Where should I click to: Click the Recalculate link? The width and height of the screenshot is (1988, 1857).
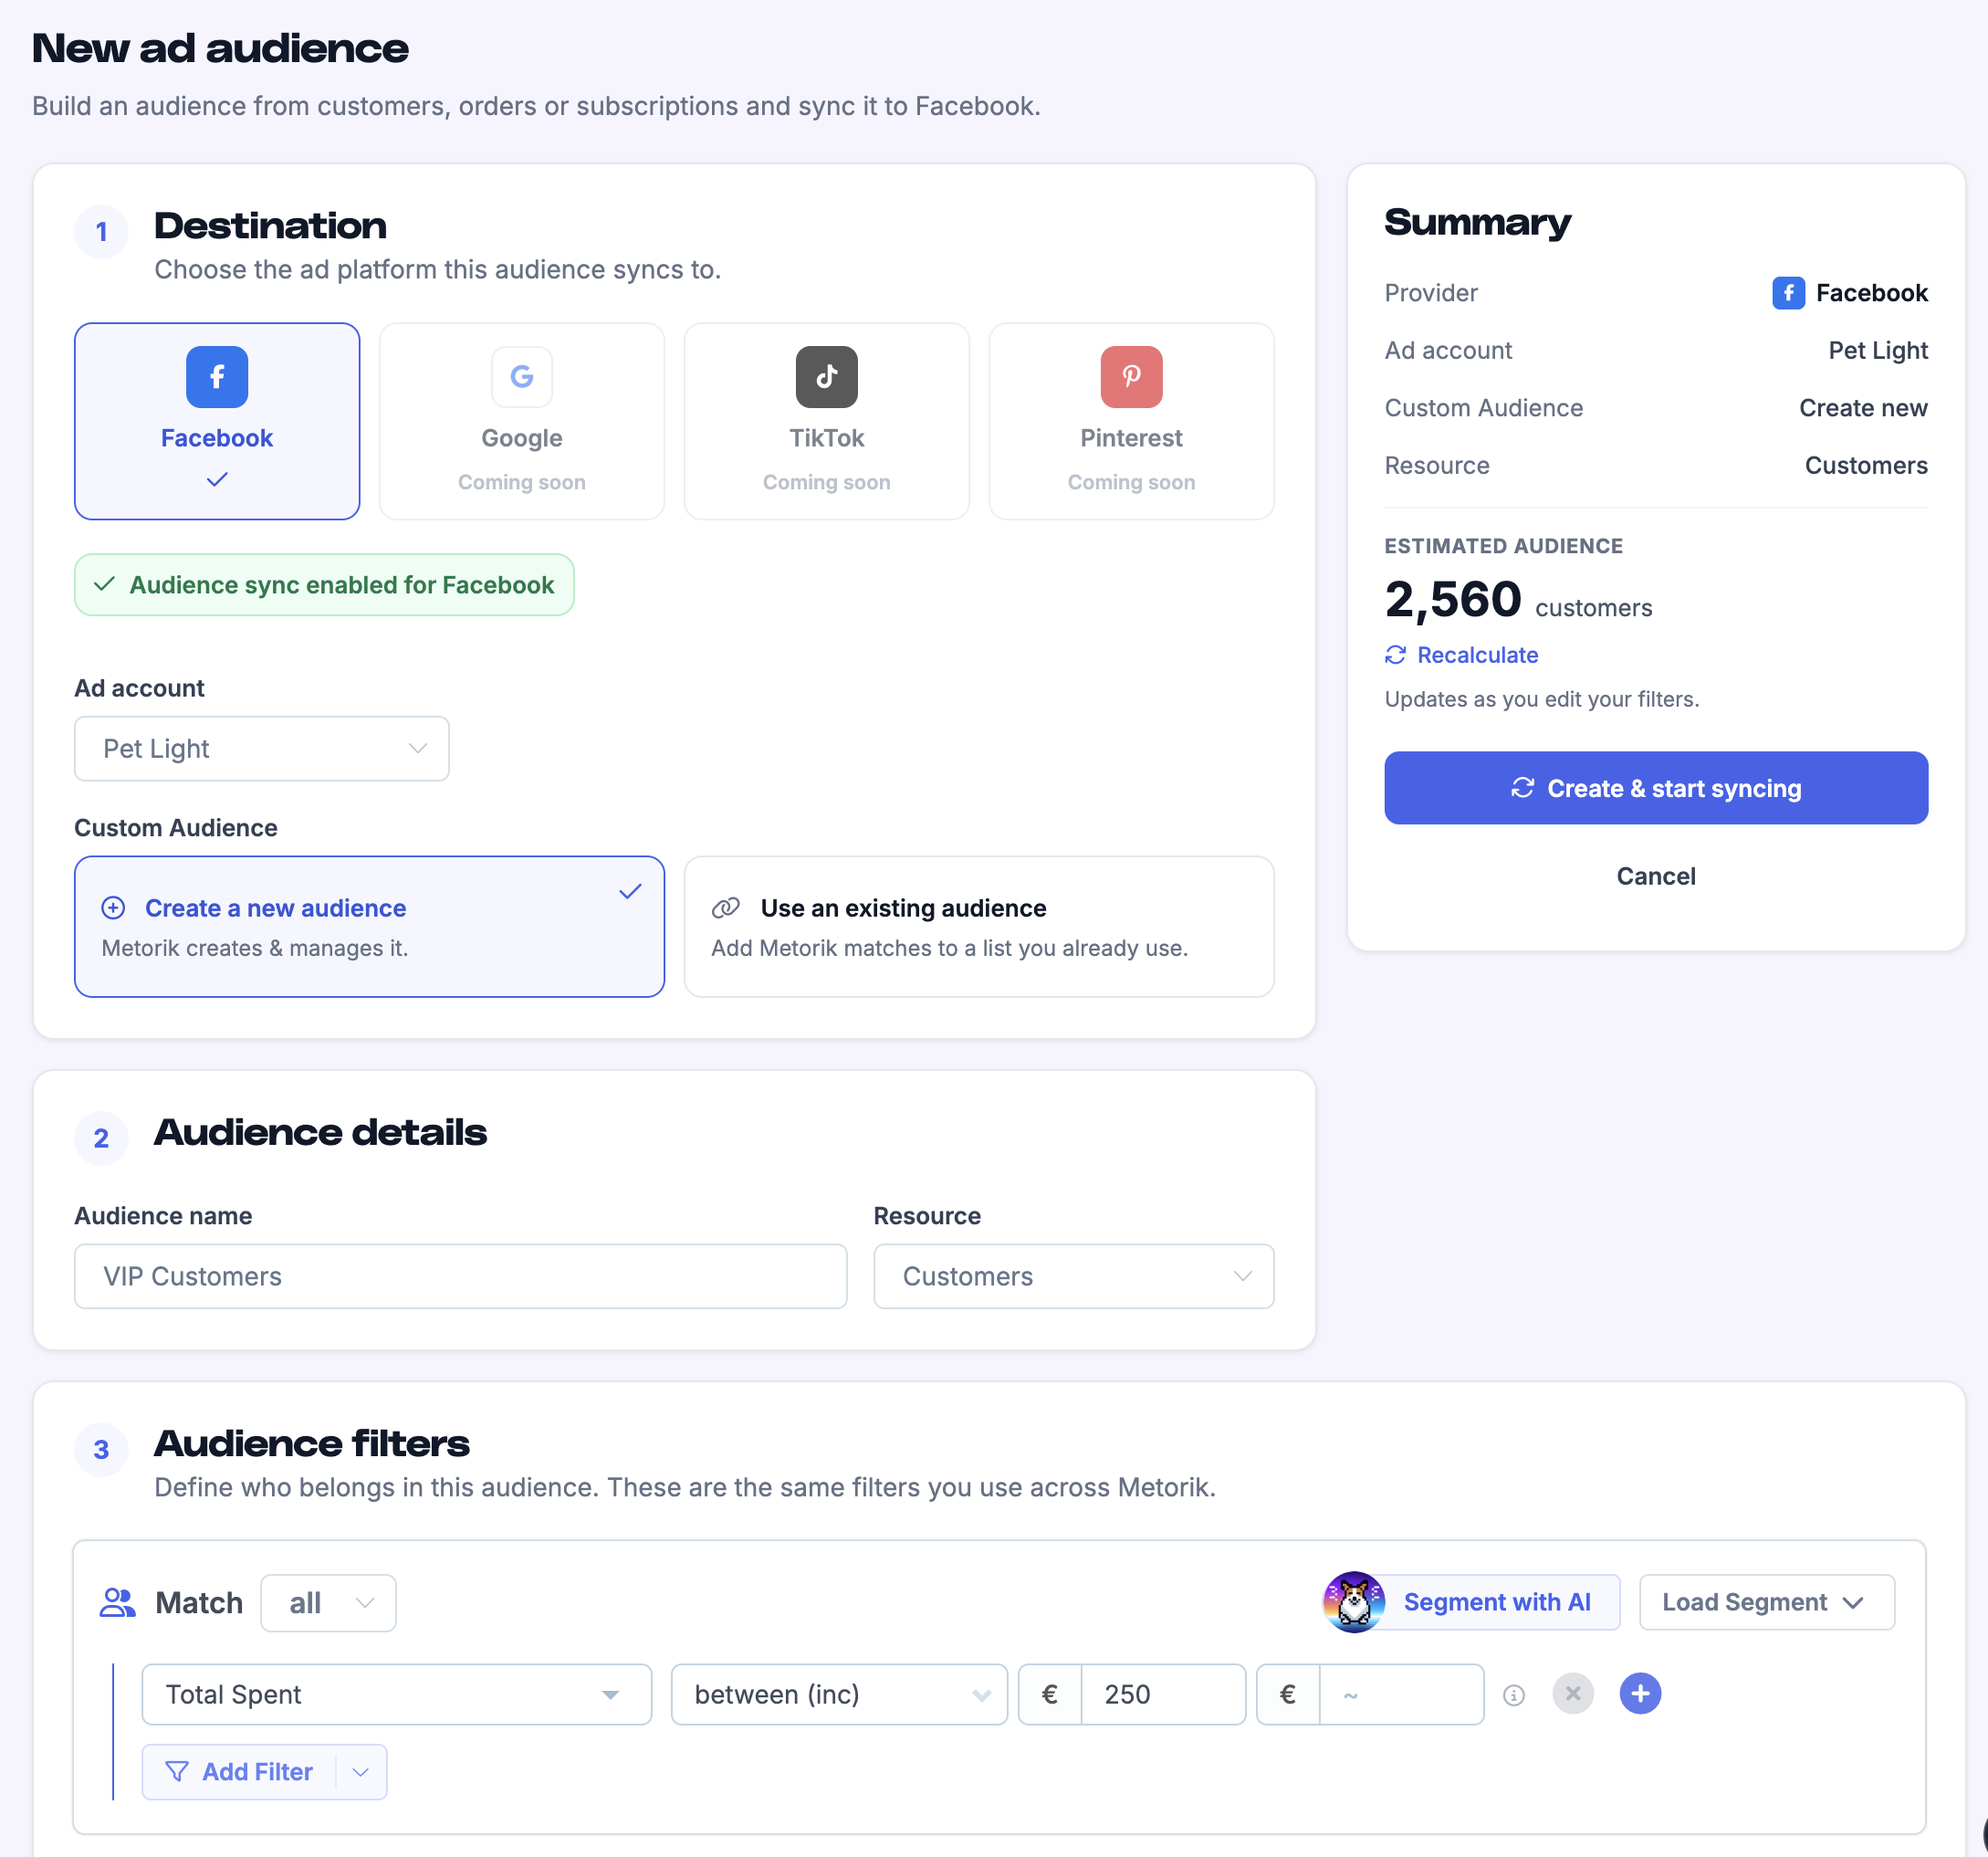point(1463,656)
